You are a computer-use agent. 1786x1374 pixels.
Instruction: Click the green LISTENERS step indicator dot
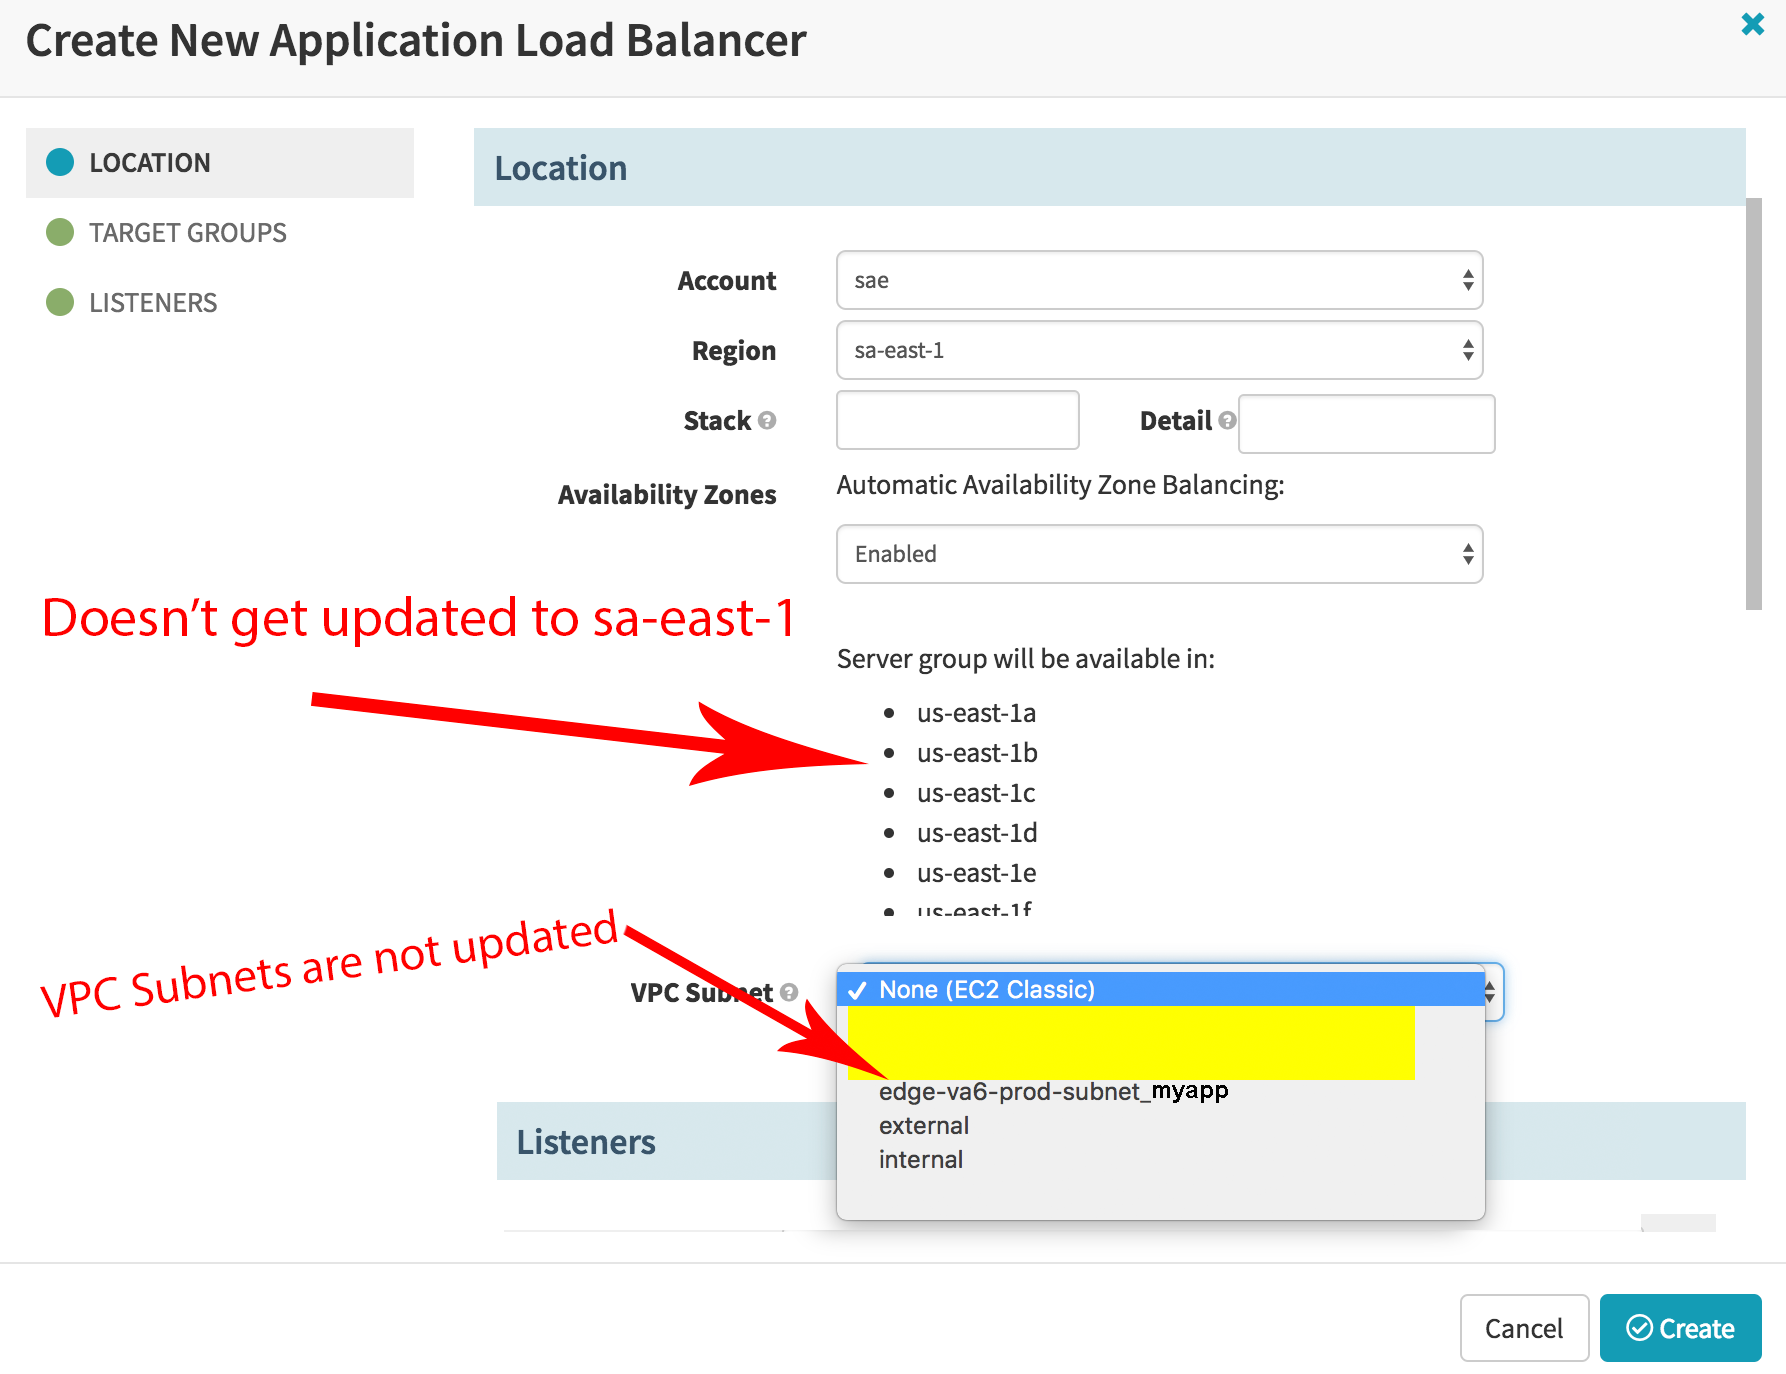tap(60, 302)
